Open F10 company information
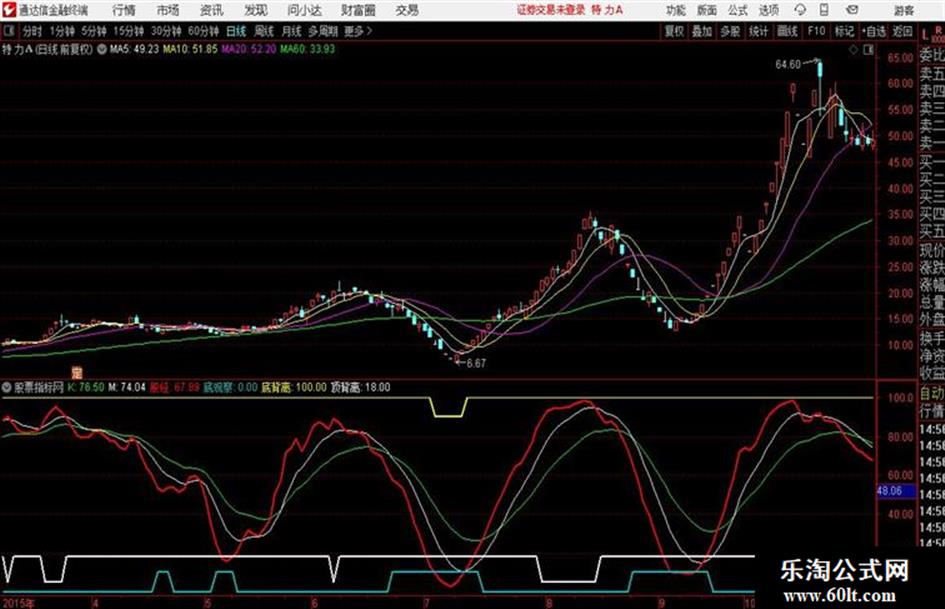 pyautogui.click(x=816, y=31)
